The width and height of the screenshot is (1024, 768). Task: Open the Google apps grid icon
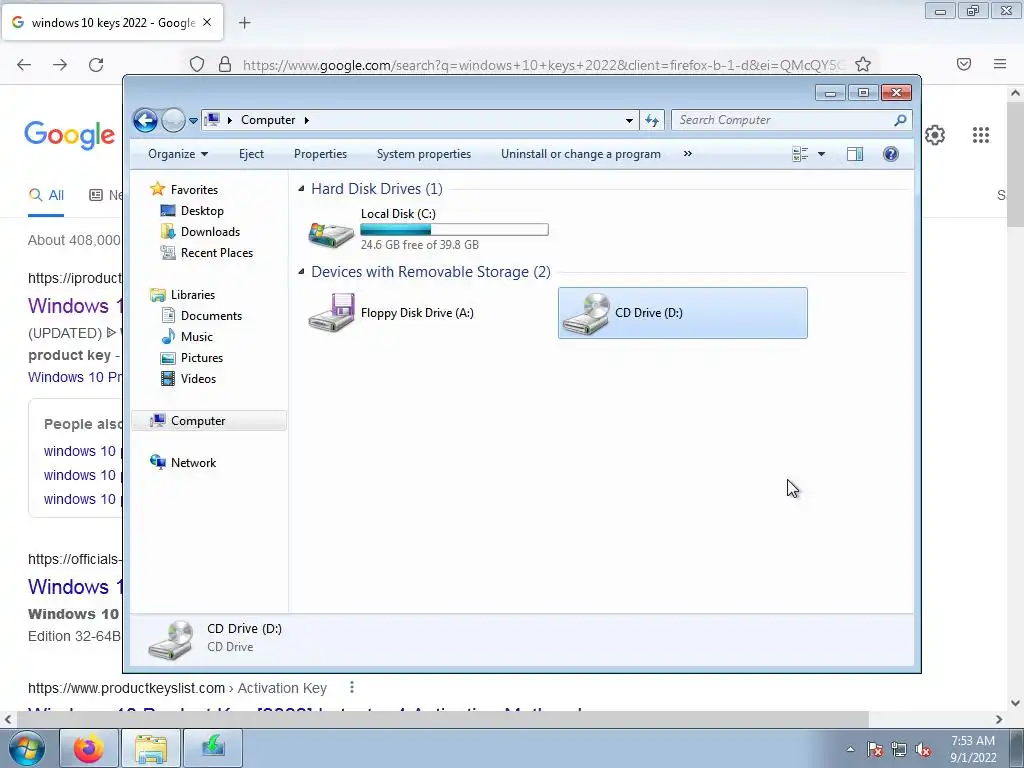click(980, 135)
